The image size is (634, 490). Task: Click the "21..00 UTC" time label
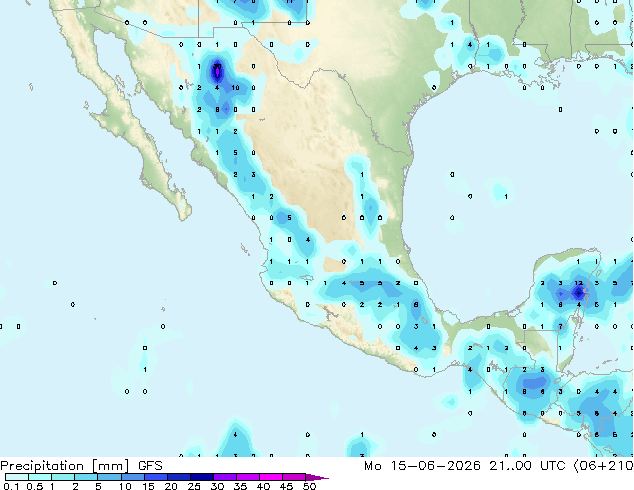527,466
